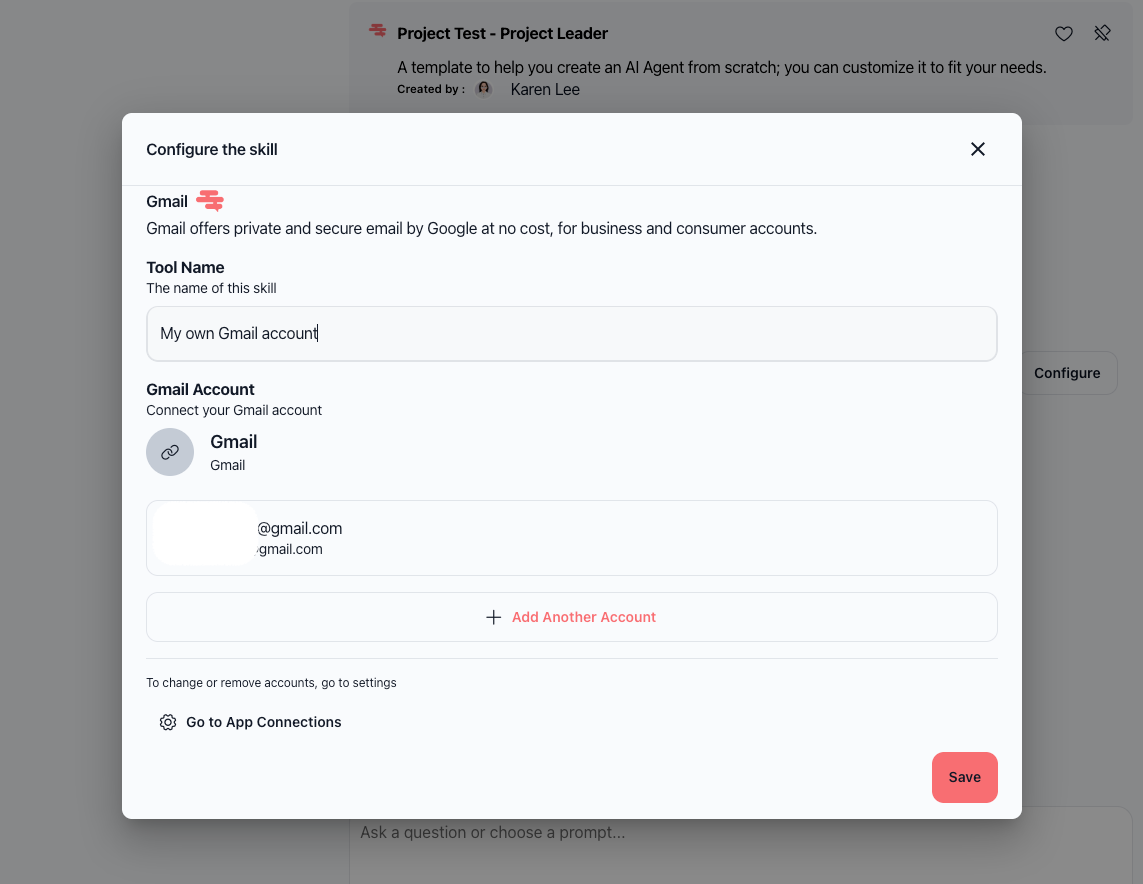Click the chain link icon for Gmail
The height and width of the screenshot is (884, 1143).
tap(170, 452)
